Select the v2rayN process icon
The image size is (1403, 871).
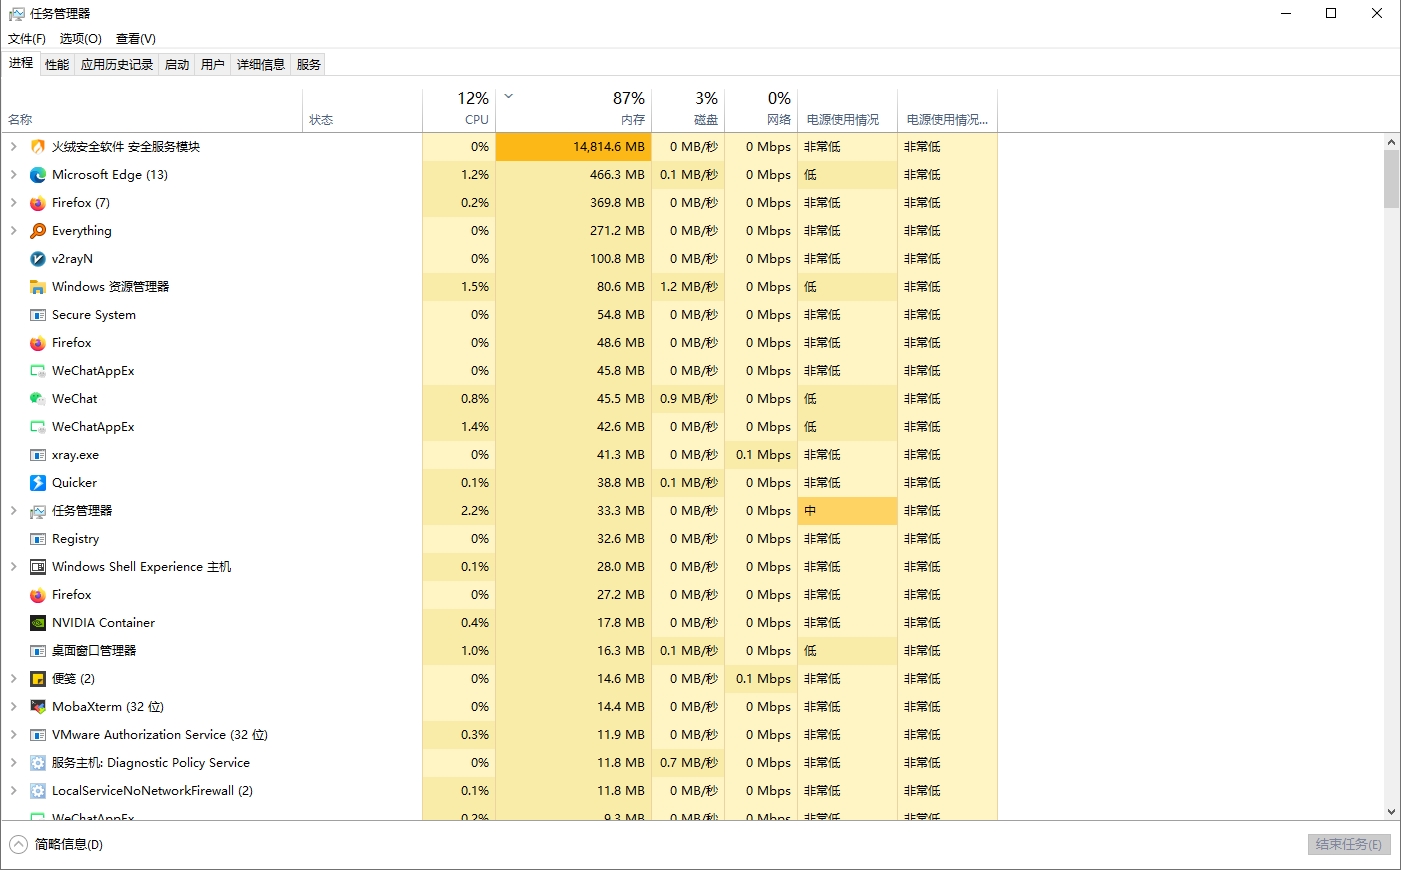tap(38, 259)
